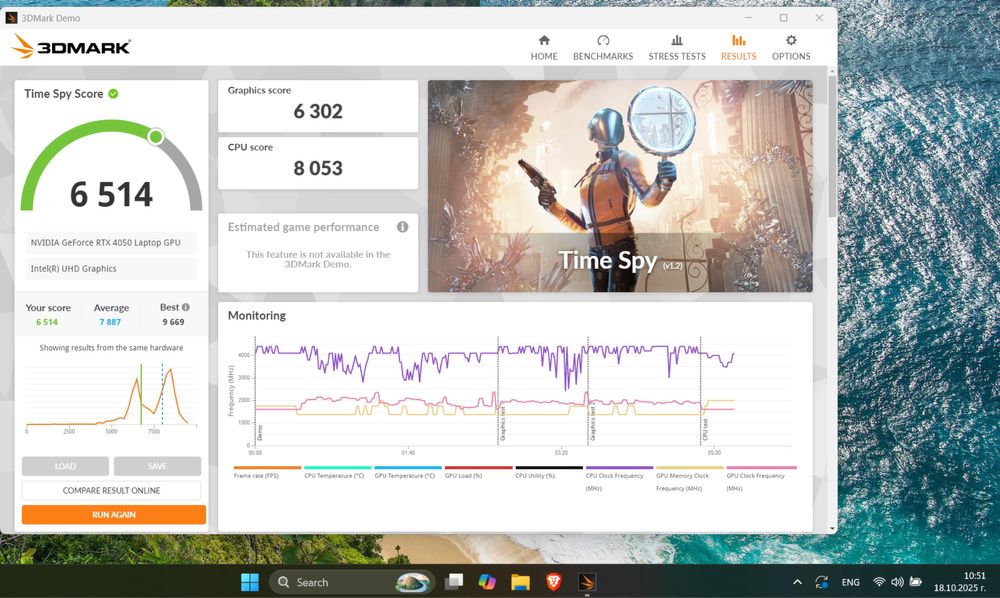Screen dimensions: 1000x598
Task: Click the volume speaker tray icon
Action: coord(897,582)
